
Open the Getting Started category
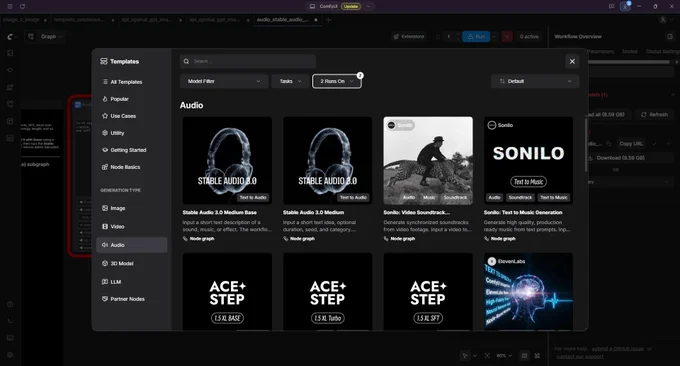coord(131,150)
